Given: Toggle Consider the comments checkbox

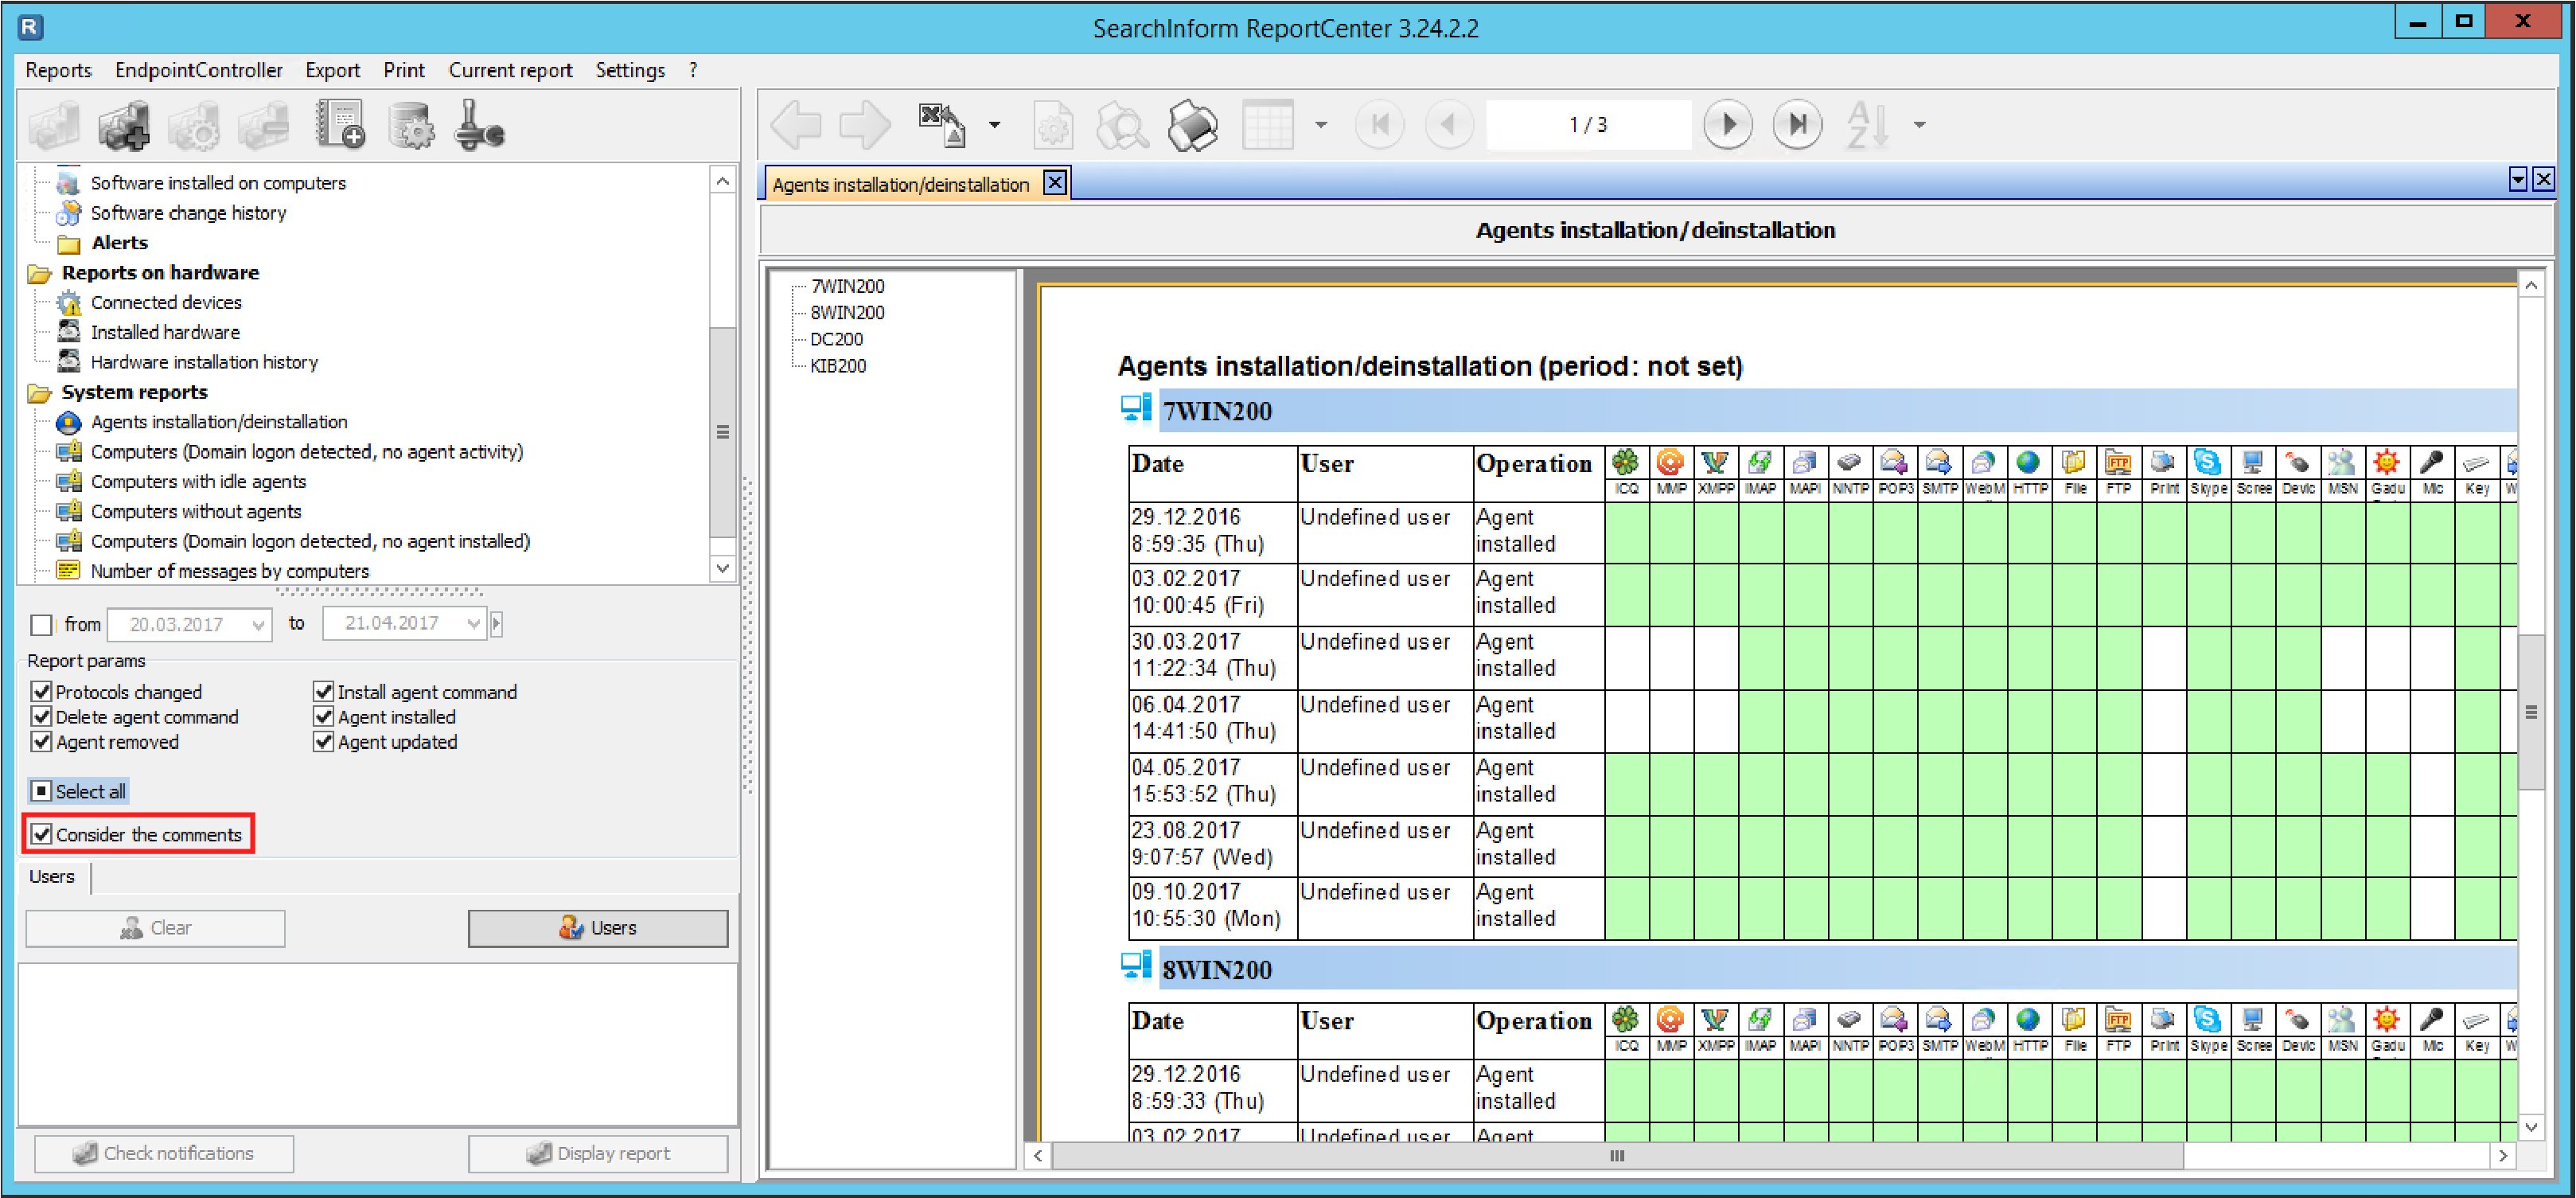Looking at the screenshot, I should pyautogui.click(x=41, y=834).
